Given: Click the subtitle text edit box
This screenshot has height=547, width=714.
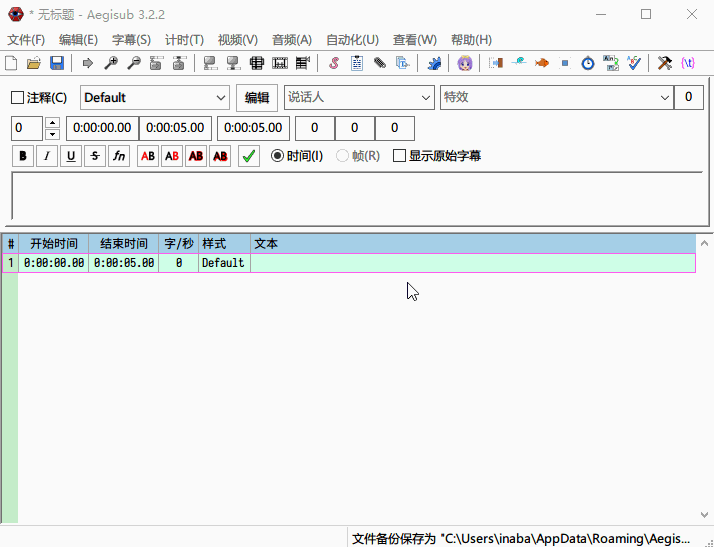Looking at the screenshot, I should 357,196.
